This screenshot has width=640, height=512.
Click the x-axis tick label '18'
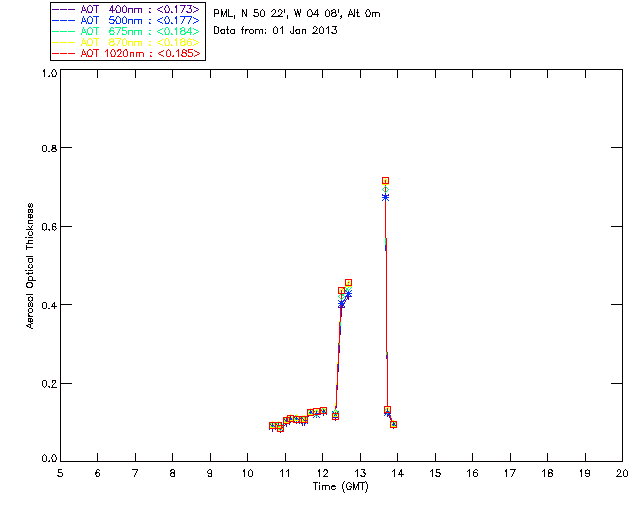point(547,473)
